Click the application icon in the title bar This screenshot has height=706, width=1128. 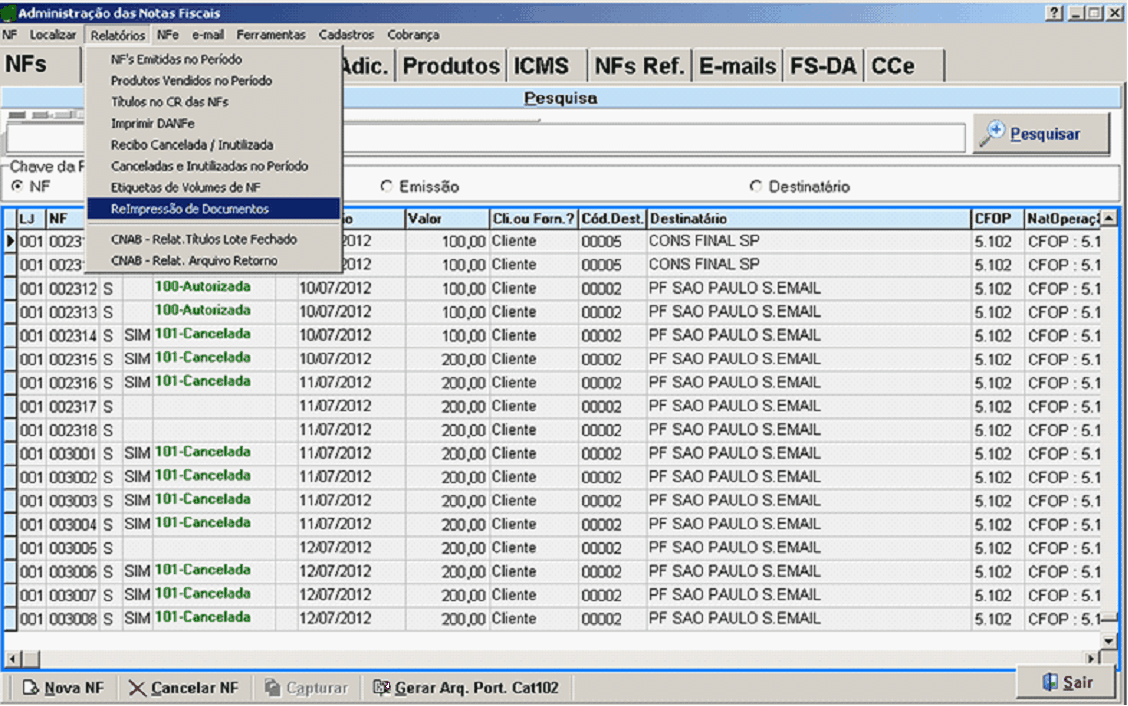[9, 13]
